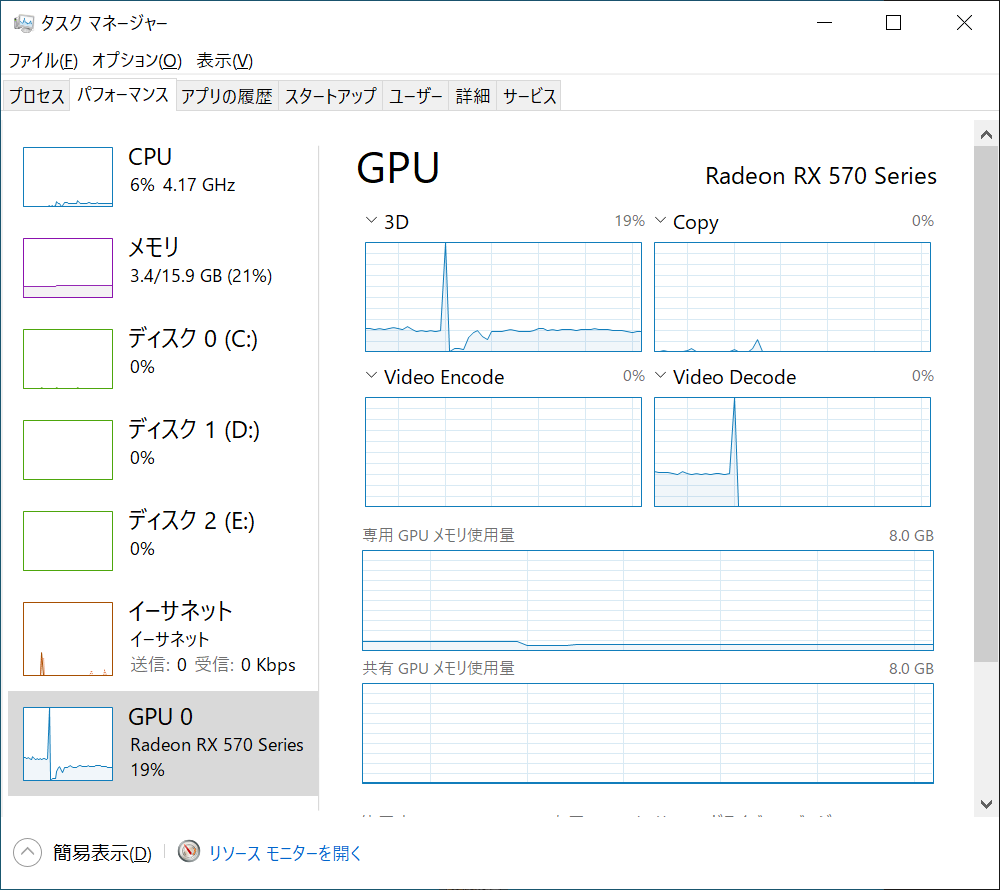This screenshot has width=1000, height=890.
Task: Switch to the スタートアップ tab
Action: coord(330,96)
